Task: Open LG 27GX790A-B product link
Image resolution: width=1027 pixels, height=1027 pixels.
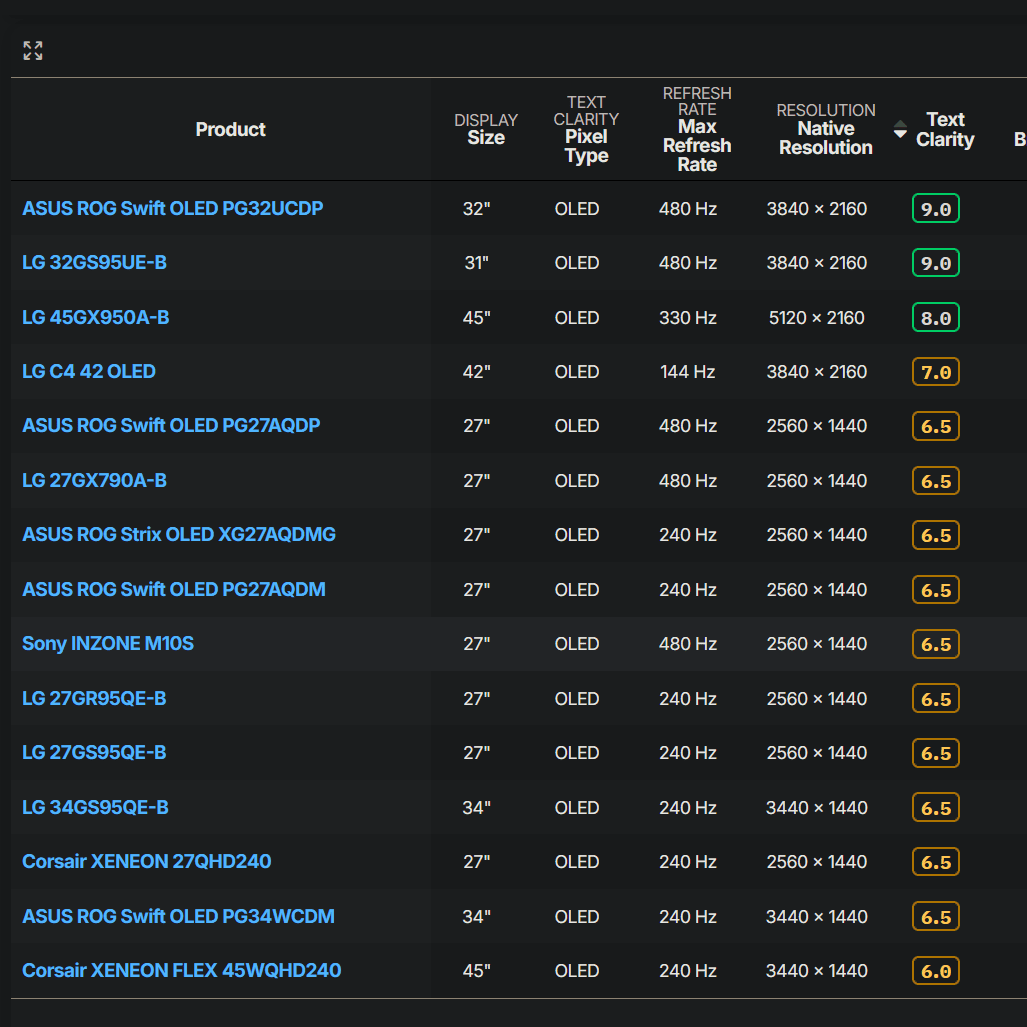Action: coord(94,481)
